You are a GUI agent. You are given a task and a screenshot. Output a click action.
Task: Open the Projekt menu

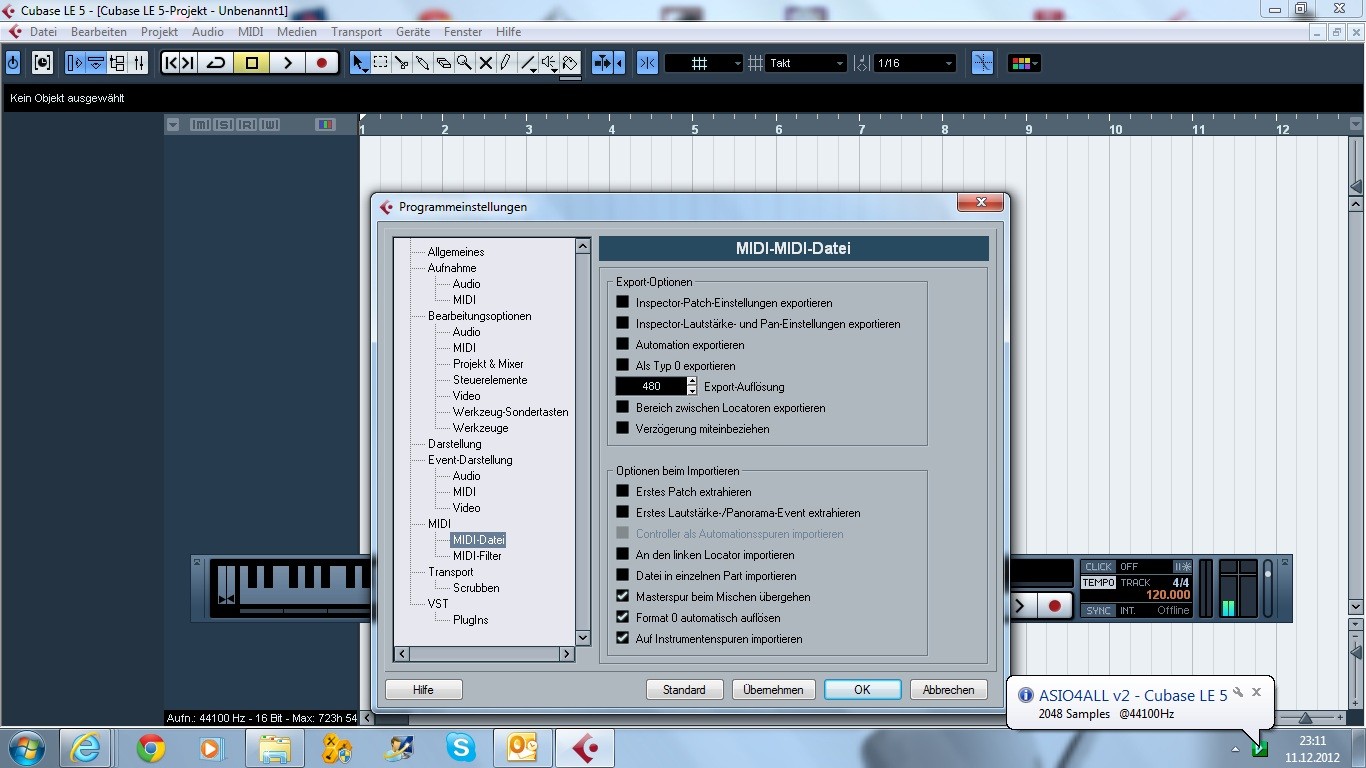pos(159,32)
